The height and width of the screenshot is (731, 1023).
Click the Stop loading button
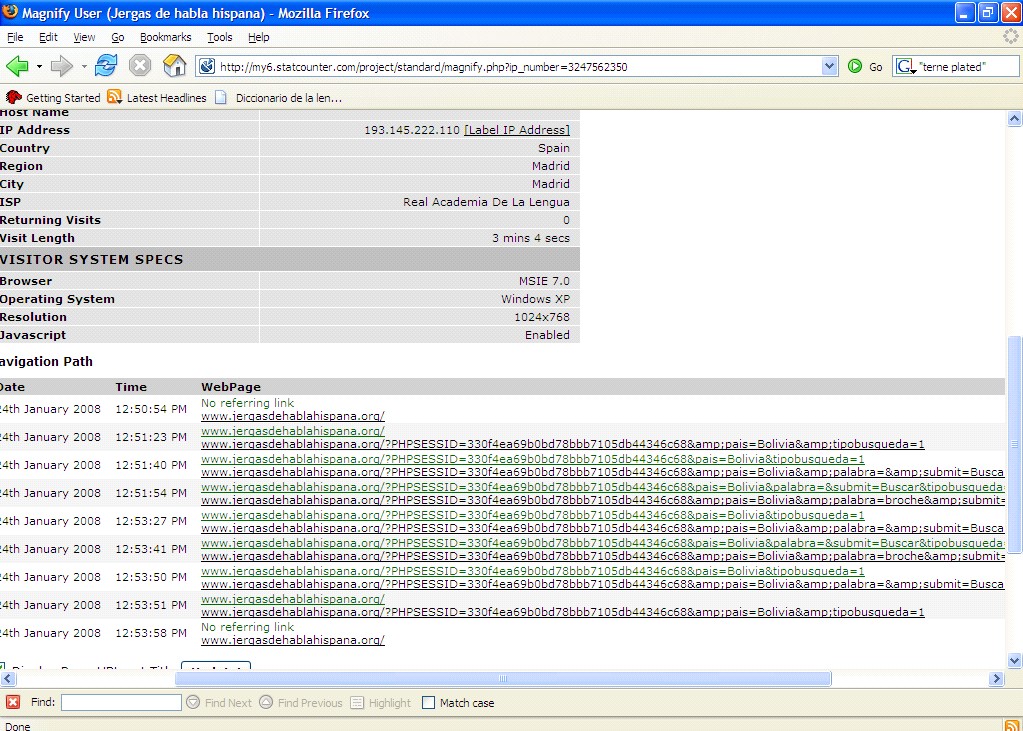(140, 66)
